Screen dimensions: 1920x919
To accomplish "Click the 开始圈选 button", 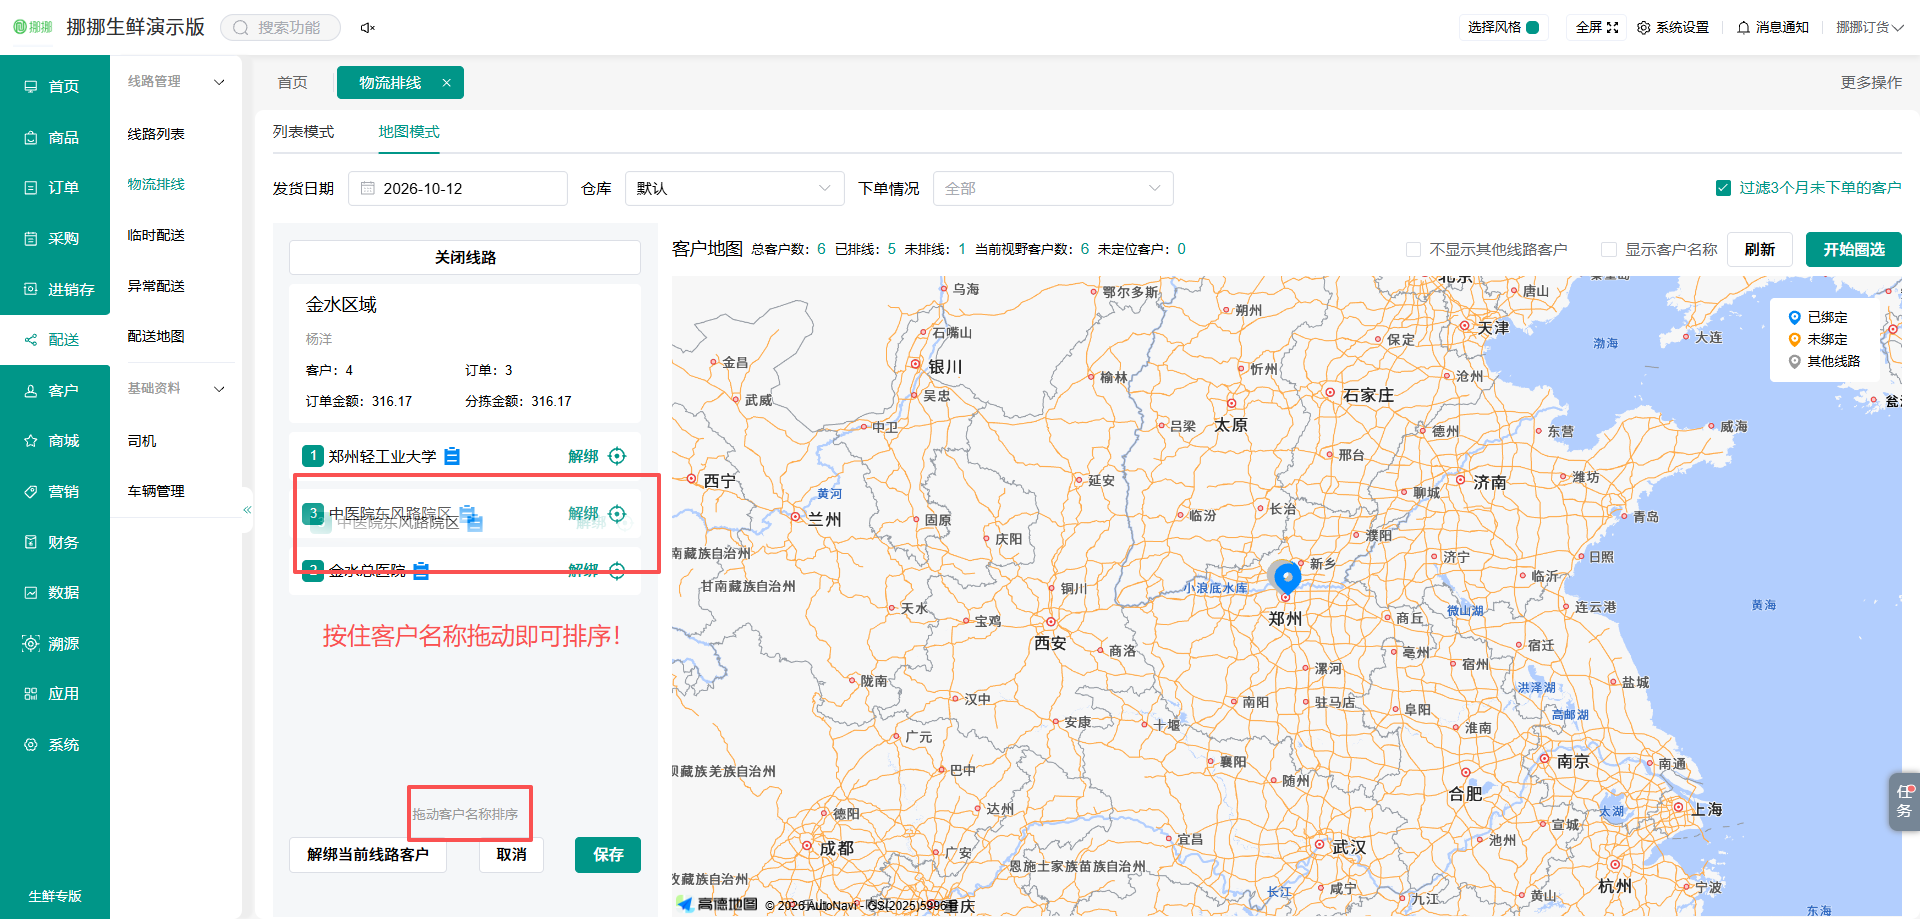I will click(1854, 250).
